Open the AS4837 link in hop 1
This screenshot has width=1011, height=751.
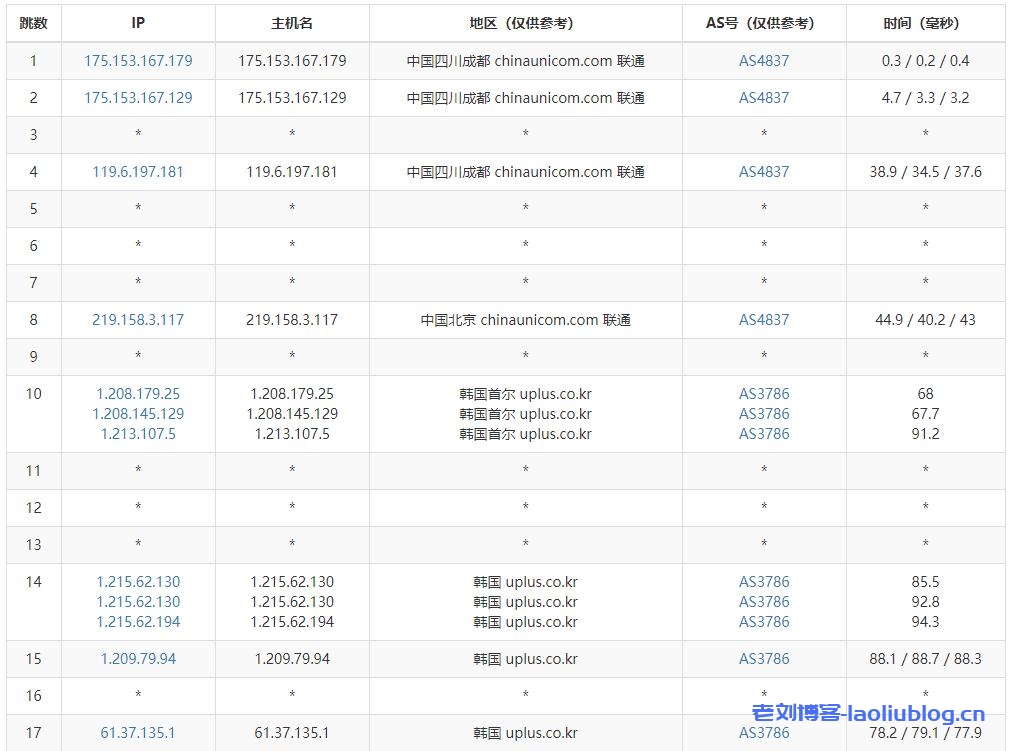pos(764,61)
